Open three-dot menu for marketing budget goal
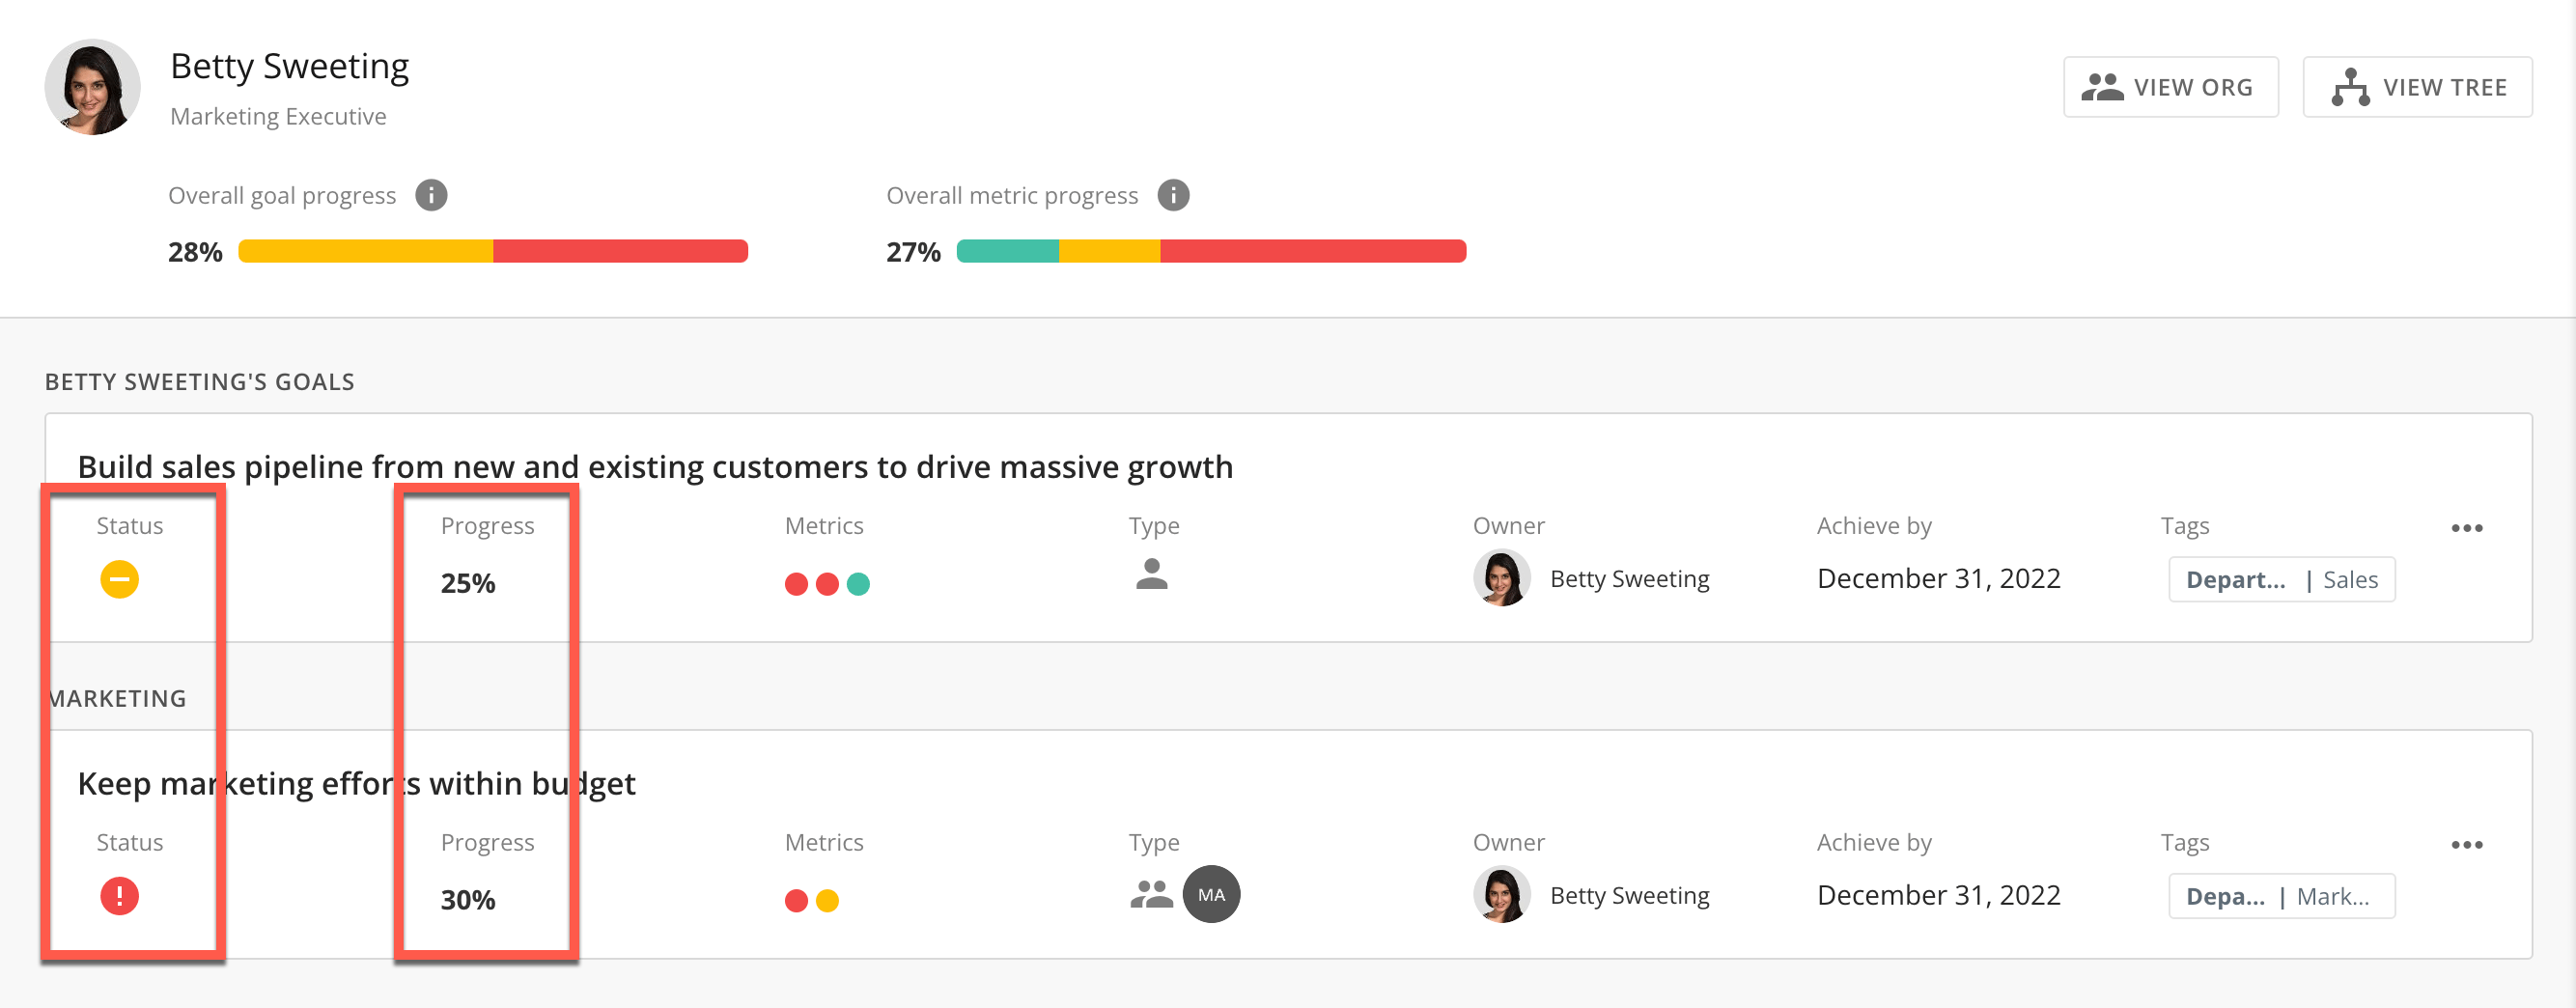 coord(2466,845)
